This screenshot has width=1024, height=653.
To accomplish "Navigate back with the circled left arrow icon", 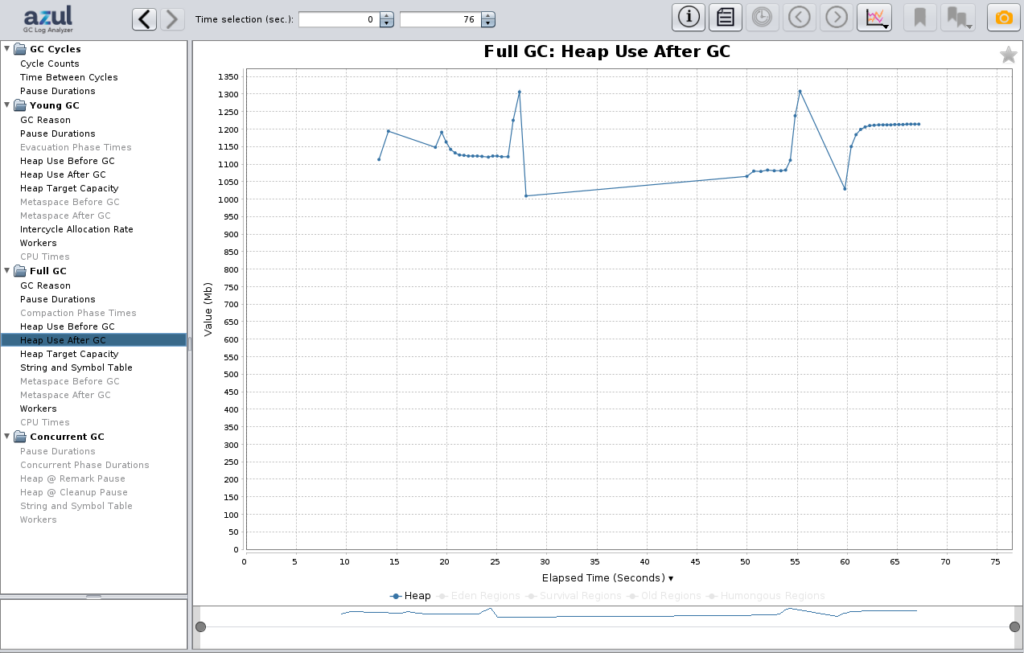I will (x=797, y=17).
